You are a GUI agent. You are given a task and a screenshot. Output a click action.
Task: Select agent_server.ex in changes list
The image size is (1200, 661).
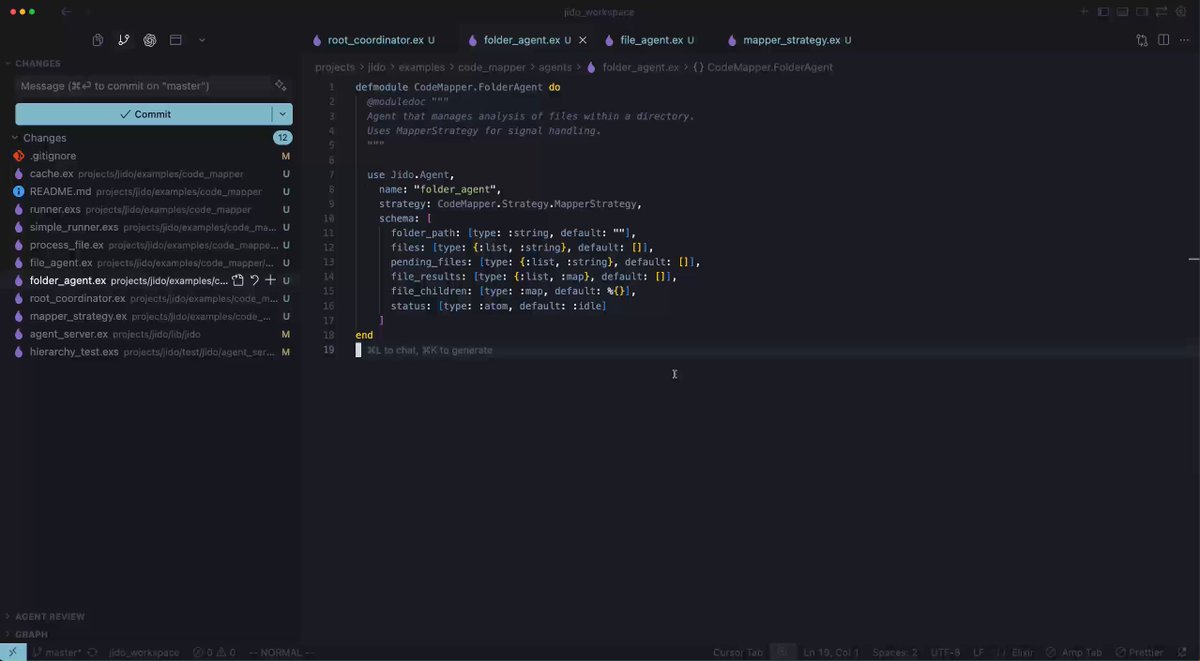tap(150, 334)
